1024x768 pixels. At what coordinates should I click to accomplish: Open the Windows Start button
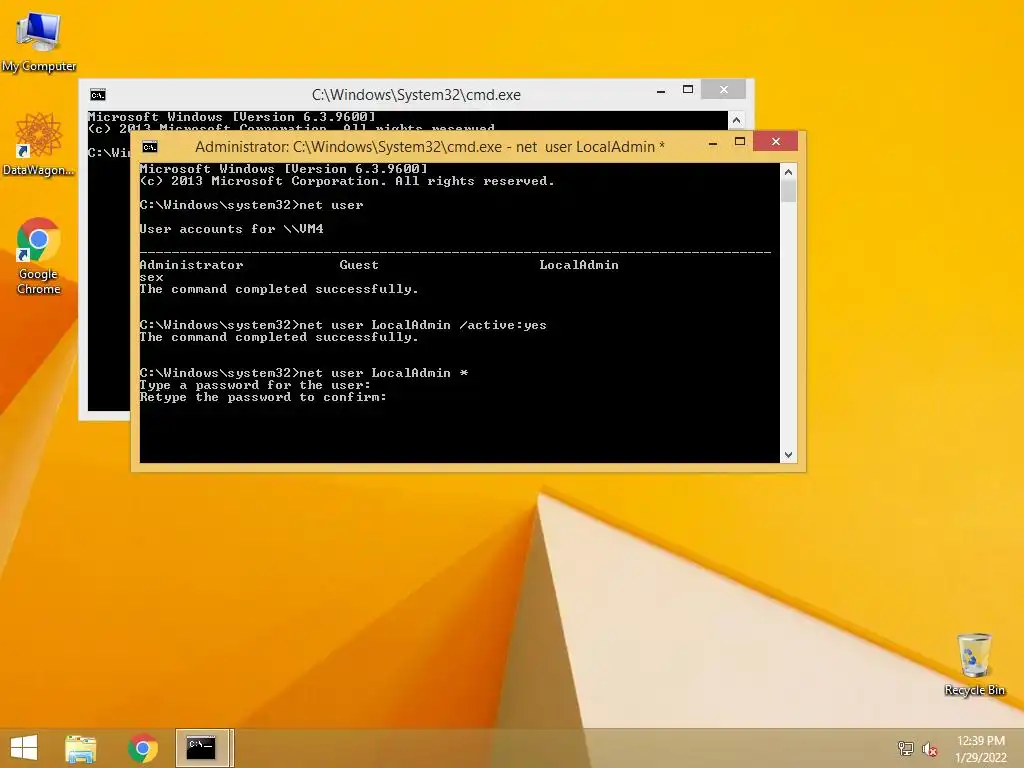point(24,748)
